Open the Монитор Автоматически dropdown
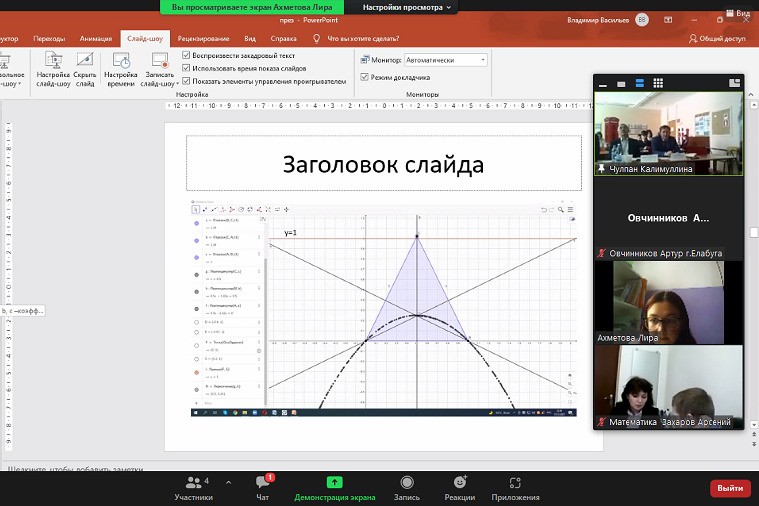Viewport: 759px width, 506px height. 446,60
